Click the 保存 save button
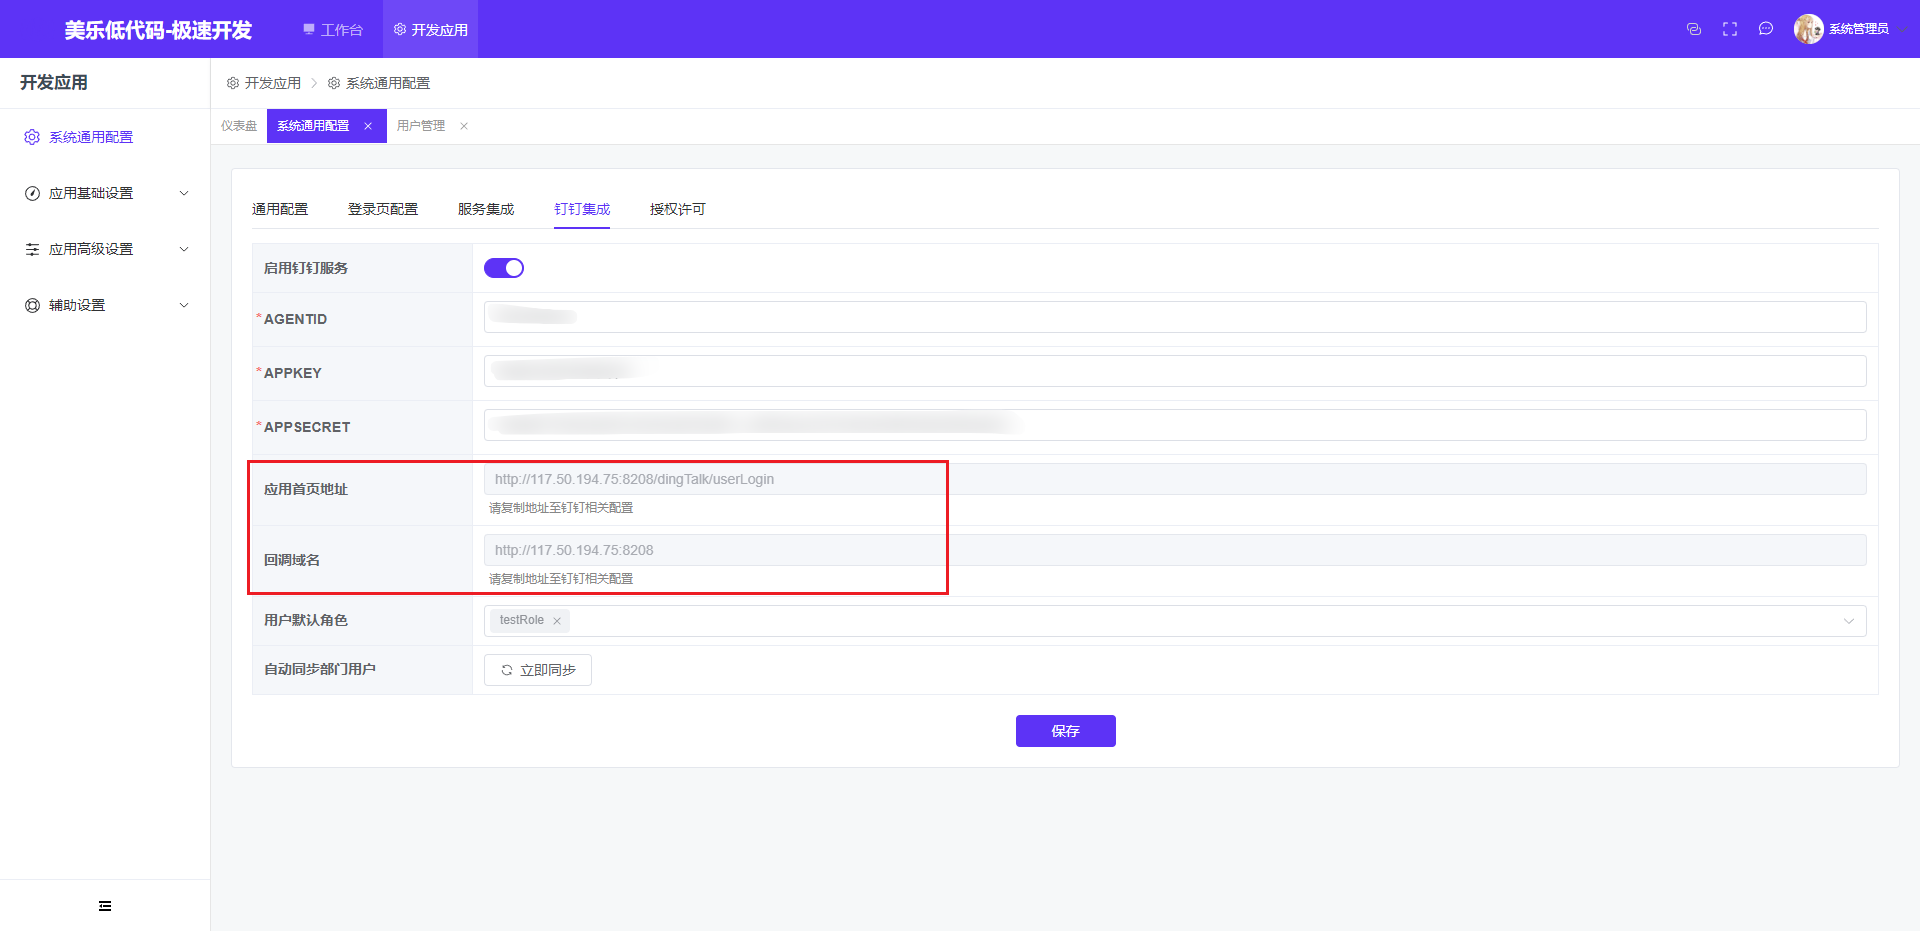 (x=1066, y=731)
